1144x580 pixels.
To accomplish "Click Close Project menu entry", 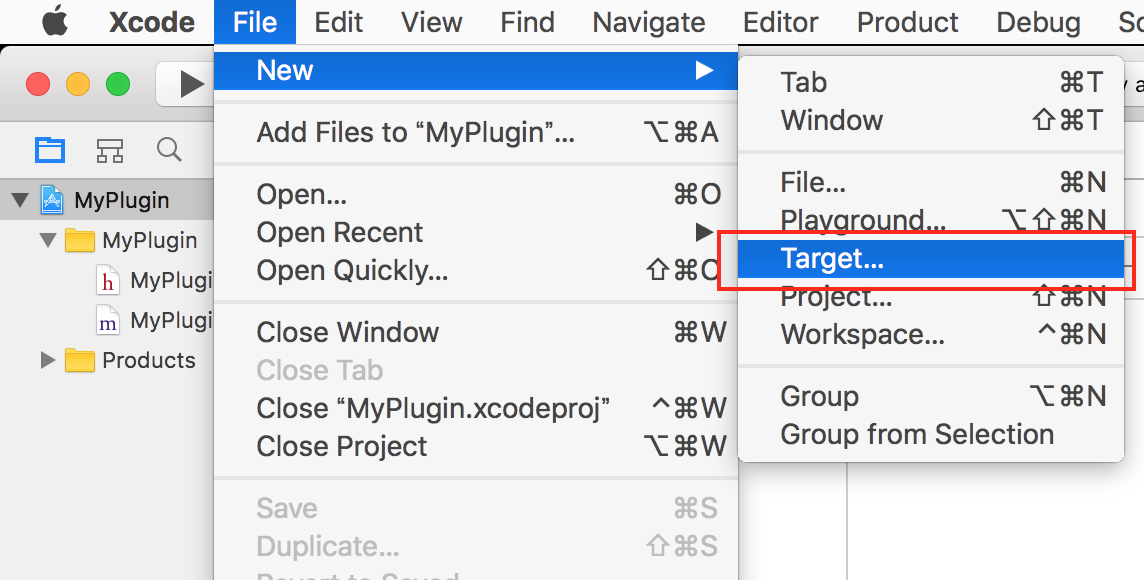I will (x=342, y=446).
